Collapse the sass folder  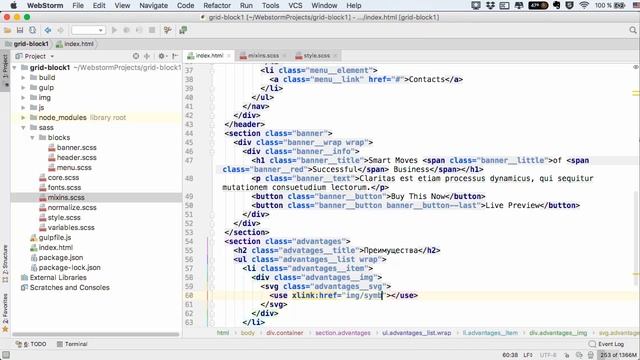23,127
